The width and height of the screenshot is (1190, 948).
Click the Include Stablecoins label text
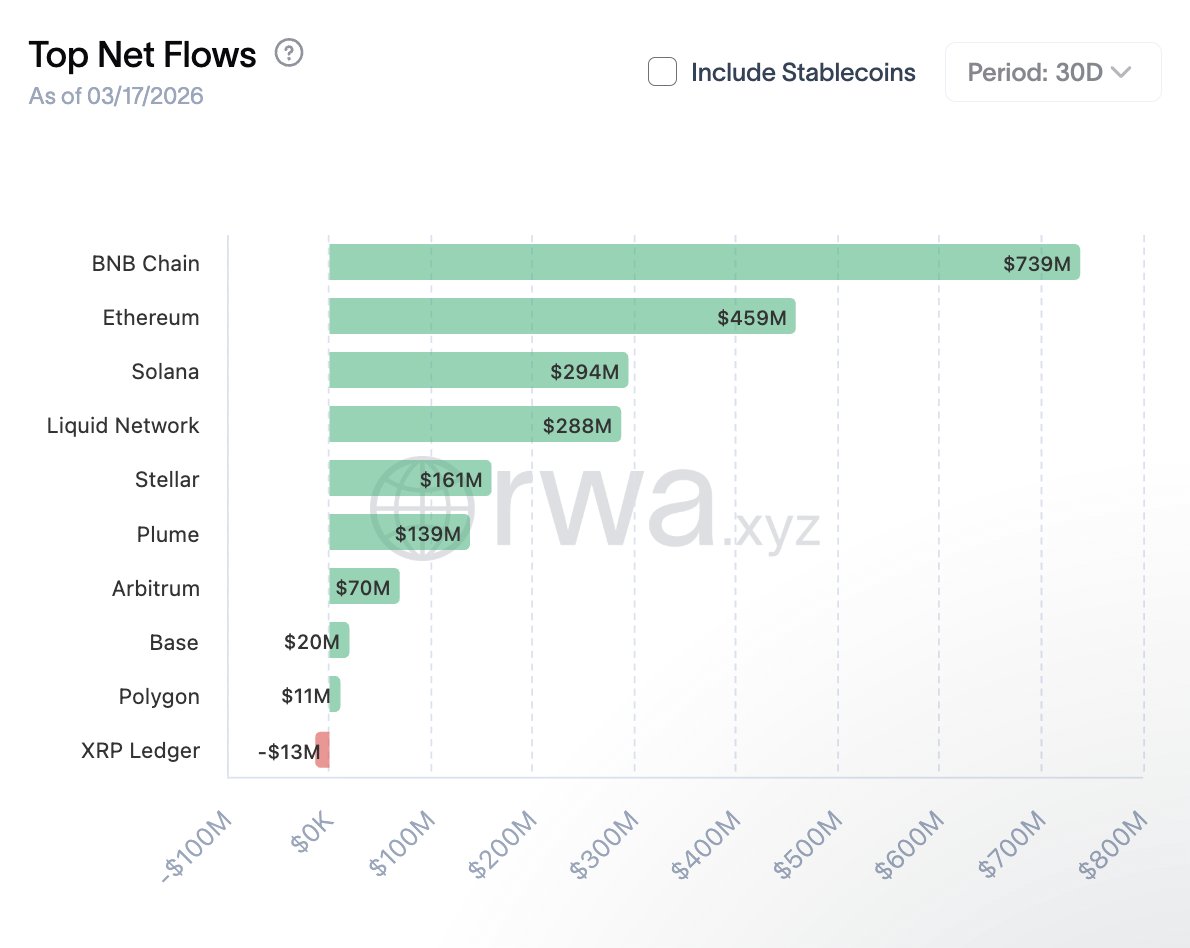click(803, 72)
